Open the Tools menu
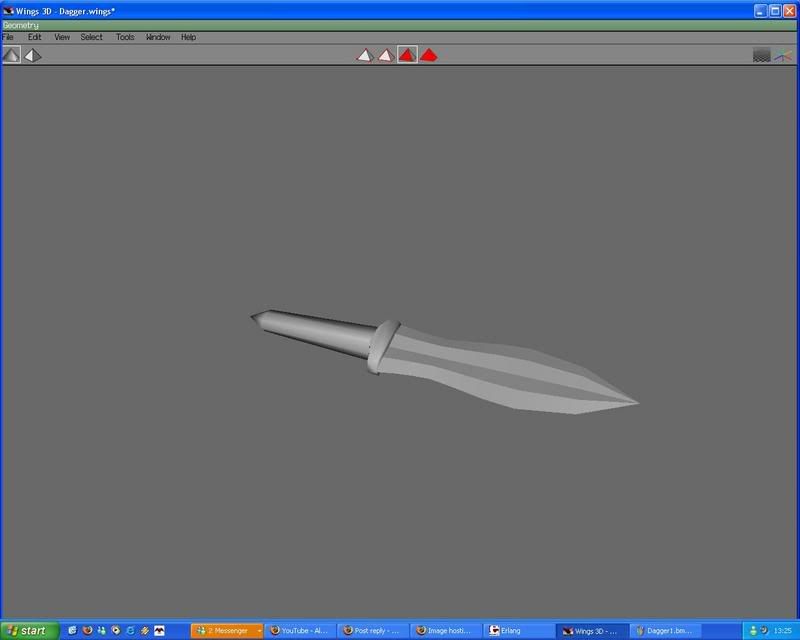The width and height of the screenshot is (800, 640). [x=124, y=36]
